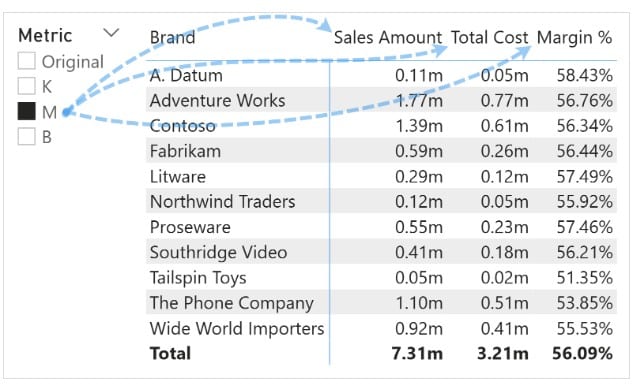The image size is (638, 387).
Task: Click the Northwind Traders brand cell
Action: coord(223,202)
